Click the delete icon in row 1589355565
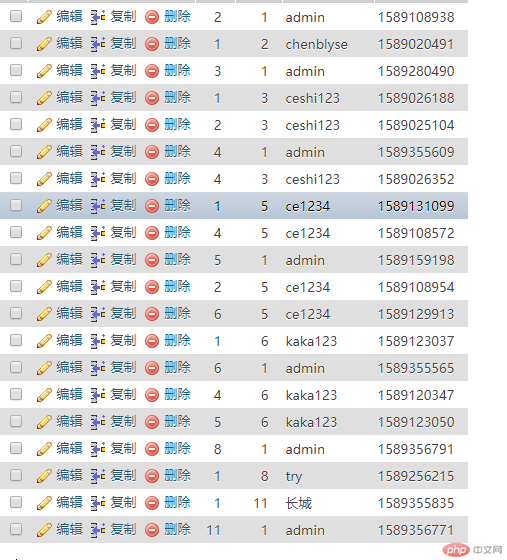This screenshot has width=507, height=560. (152, 368)
